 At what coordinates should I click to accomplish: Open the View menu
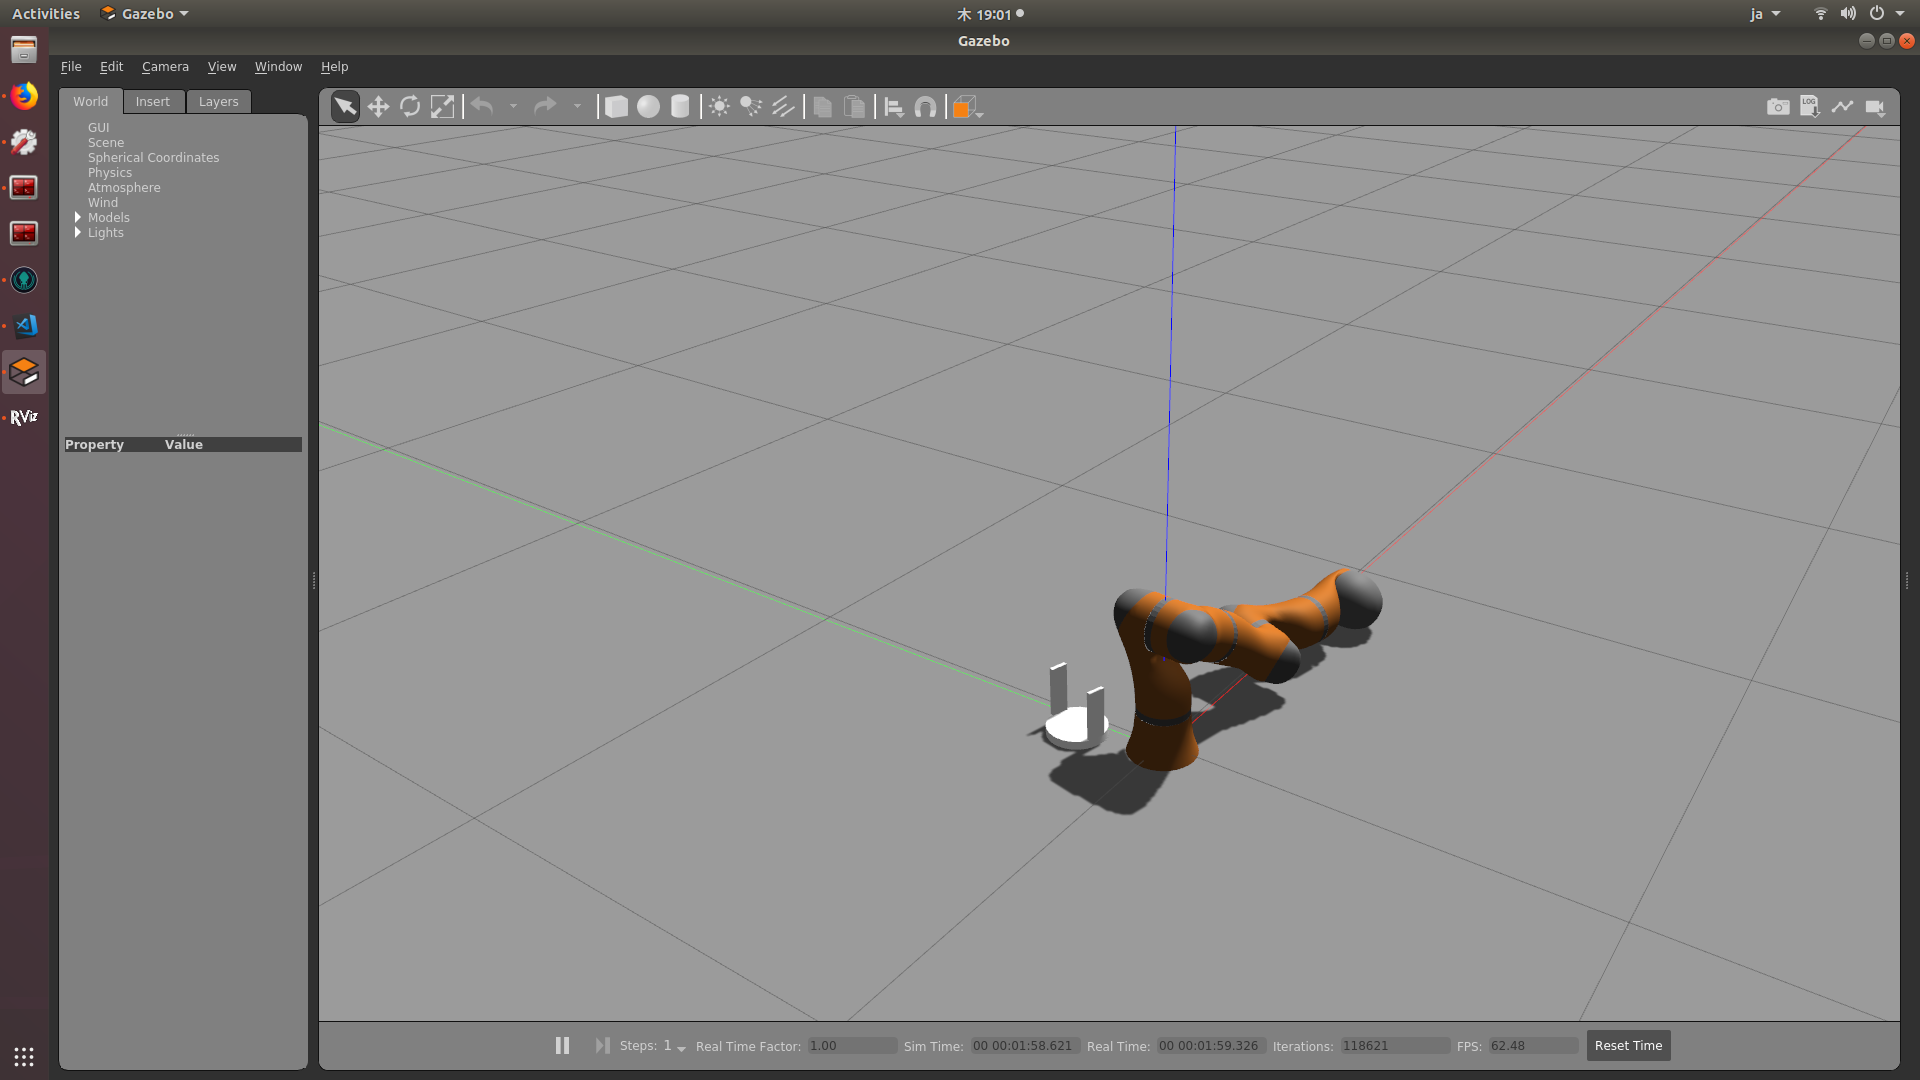222,66
